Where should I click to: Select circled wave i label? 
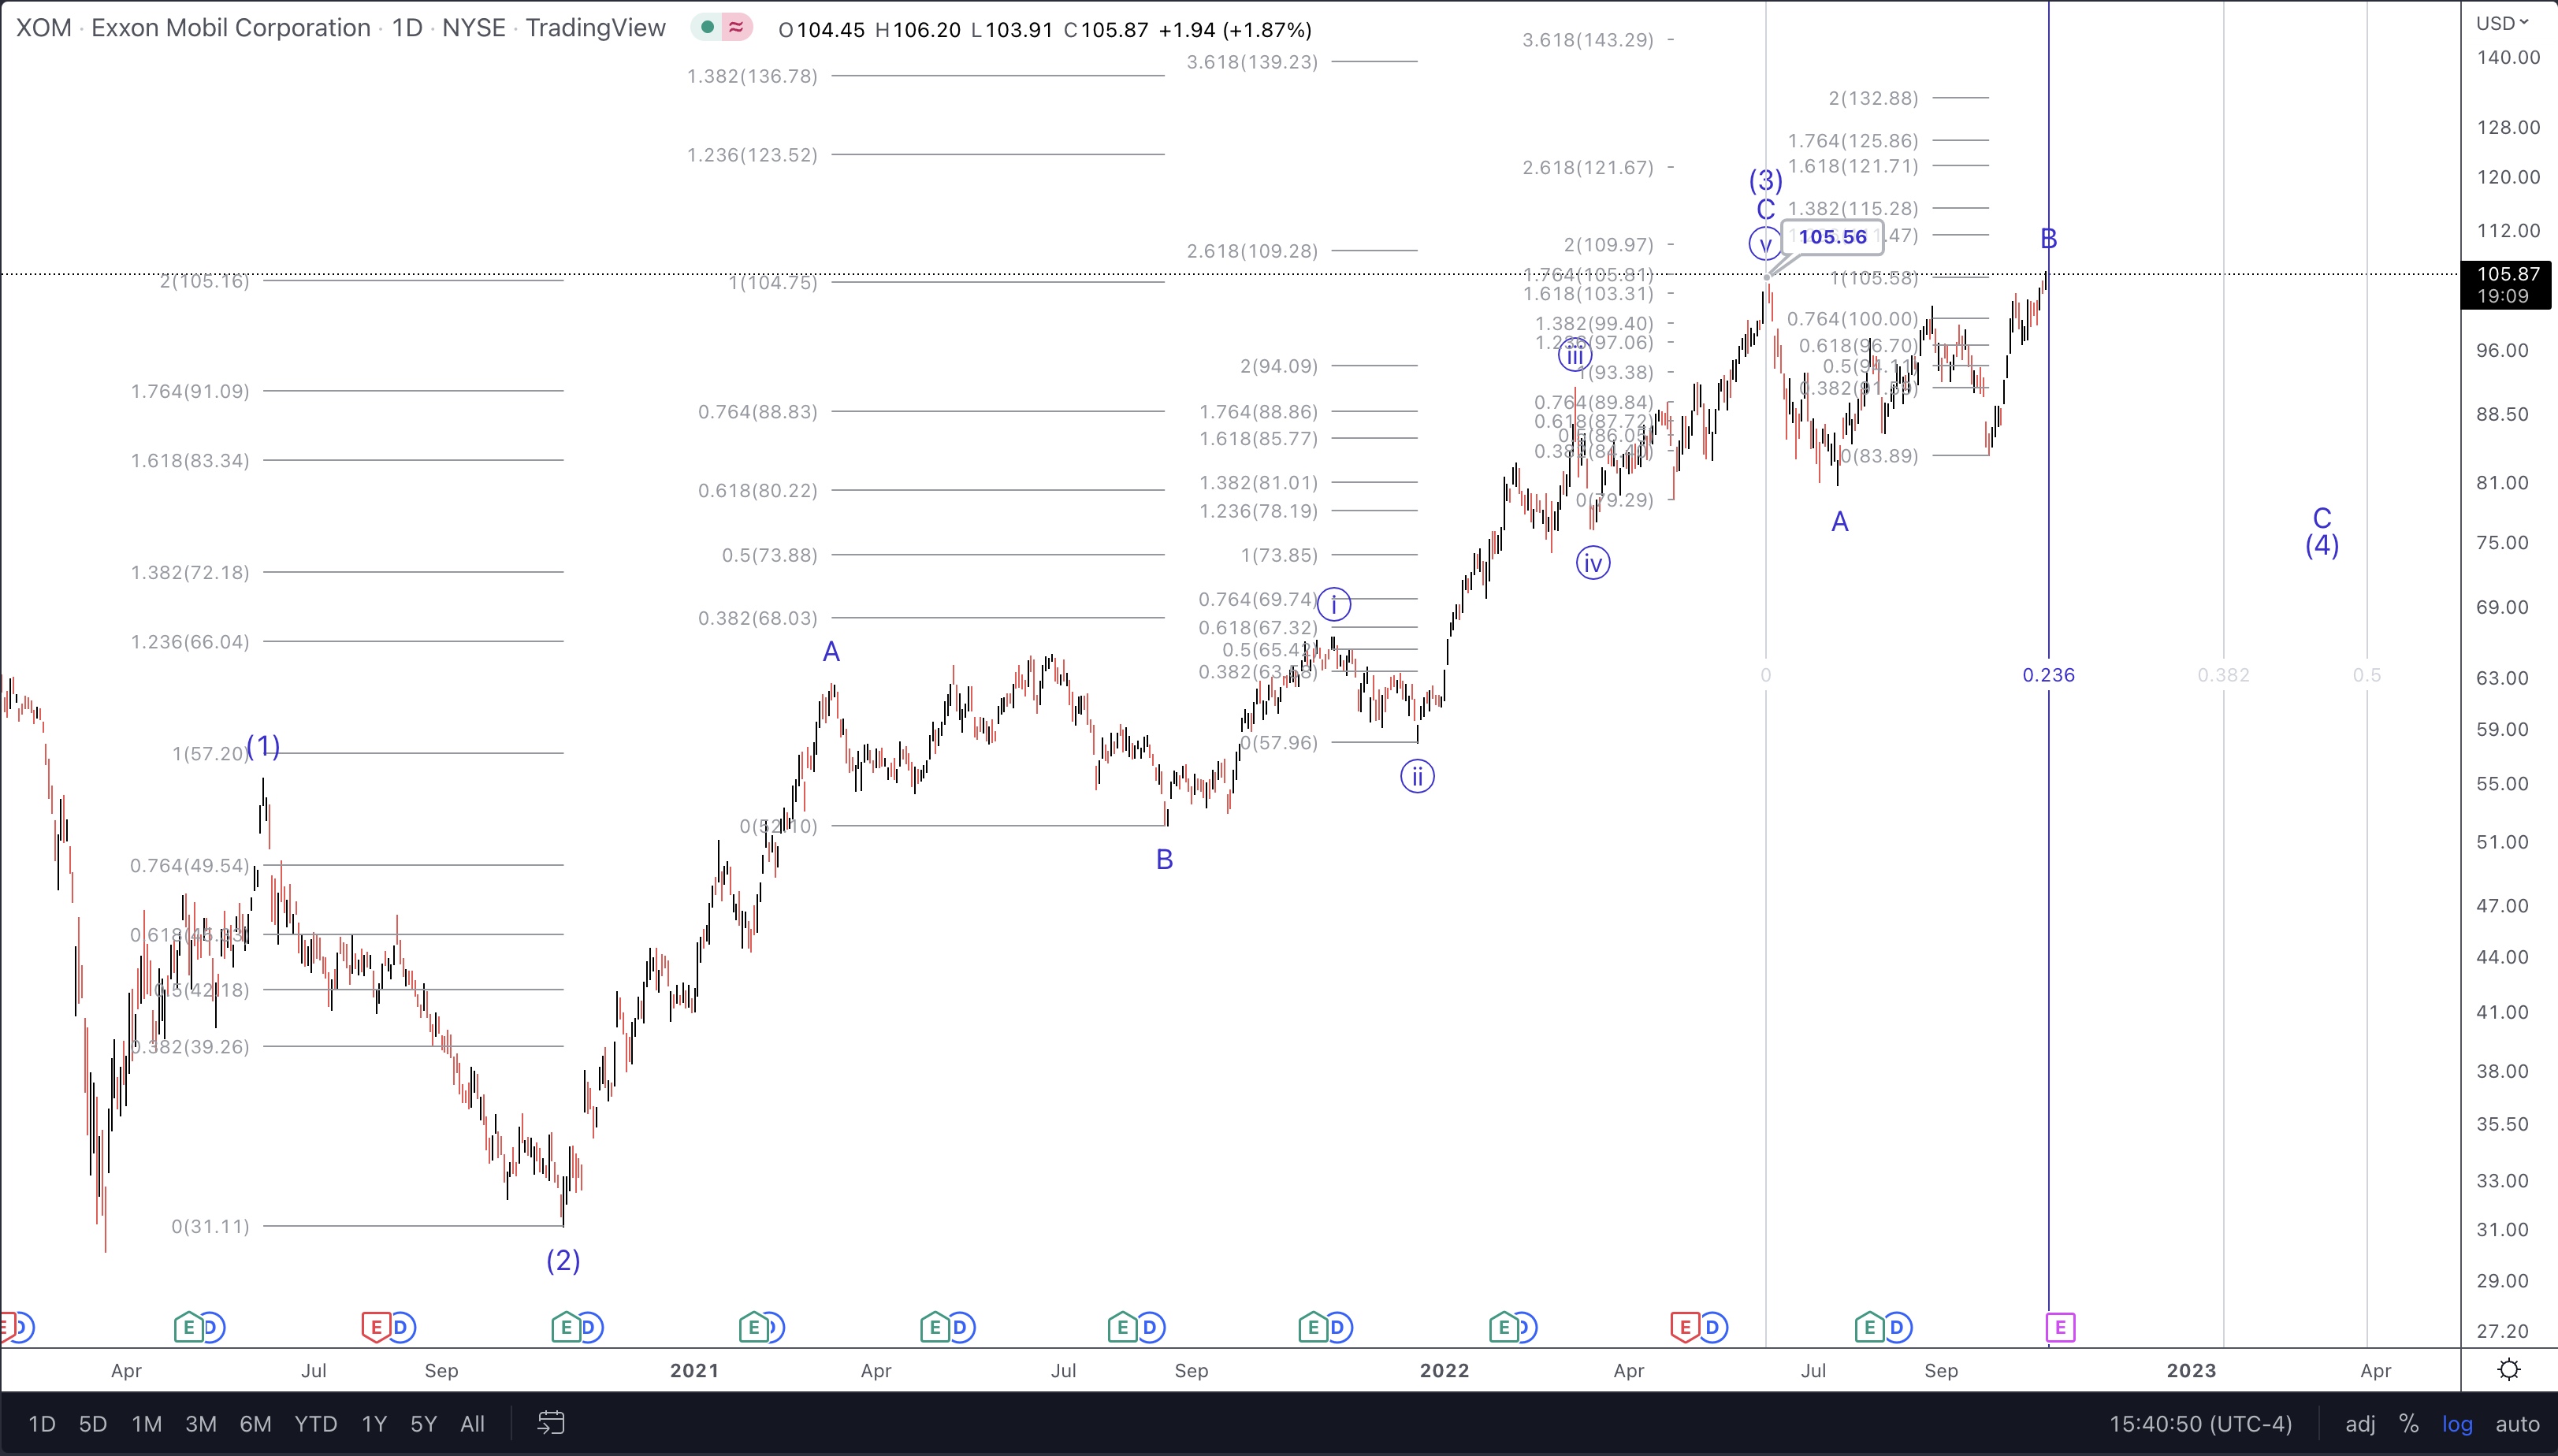(1334, 604)
